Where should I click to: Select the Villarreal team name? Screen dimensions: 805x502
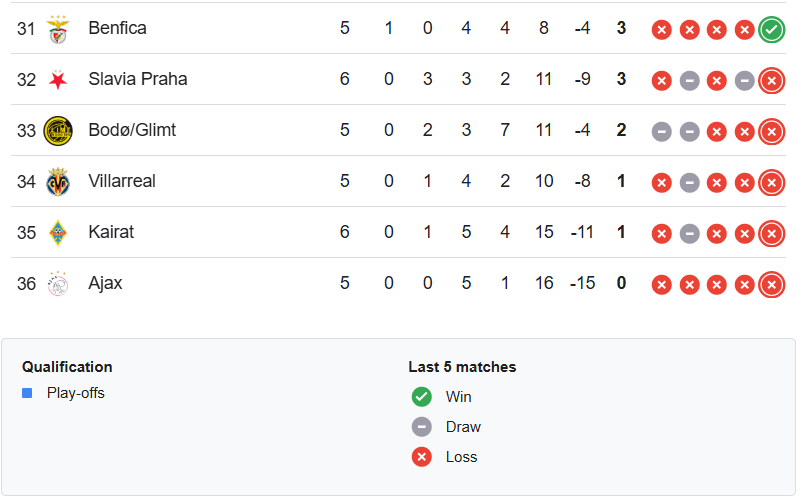point(122,181)
